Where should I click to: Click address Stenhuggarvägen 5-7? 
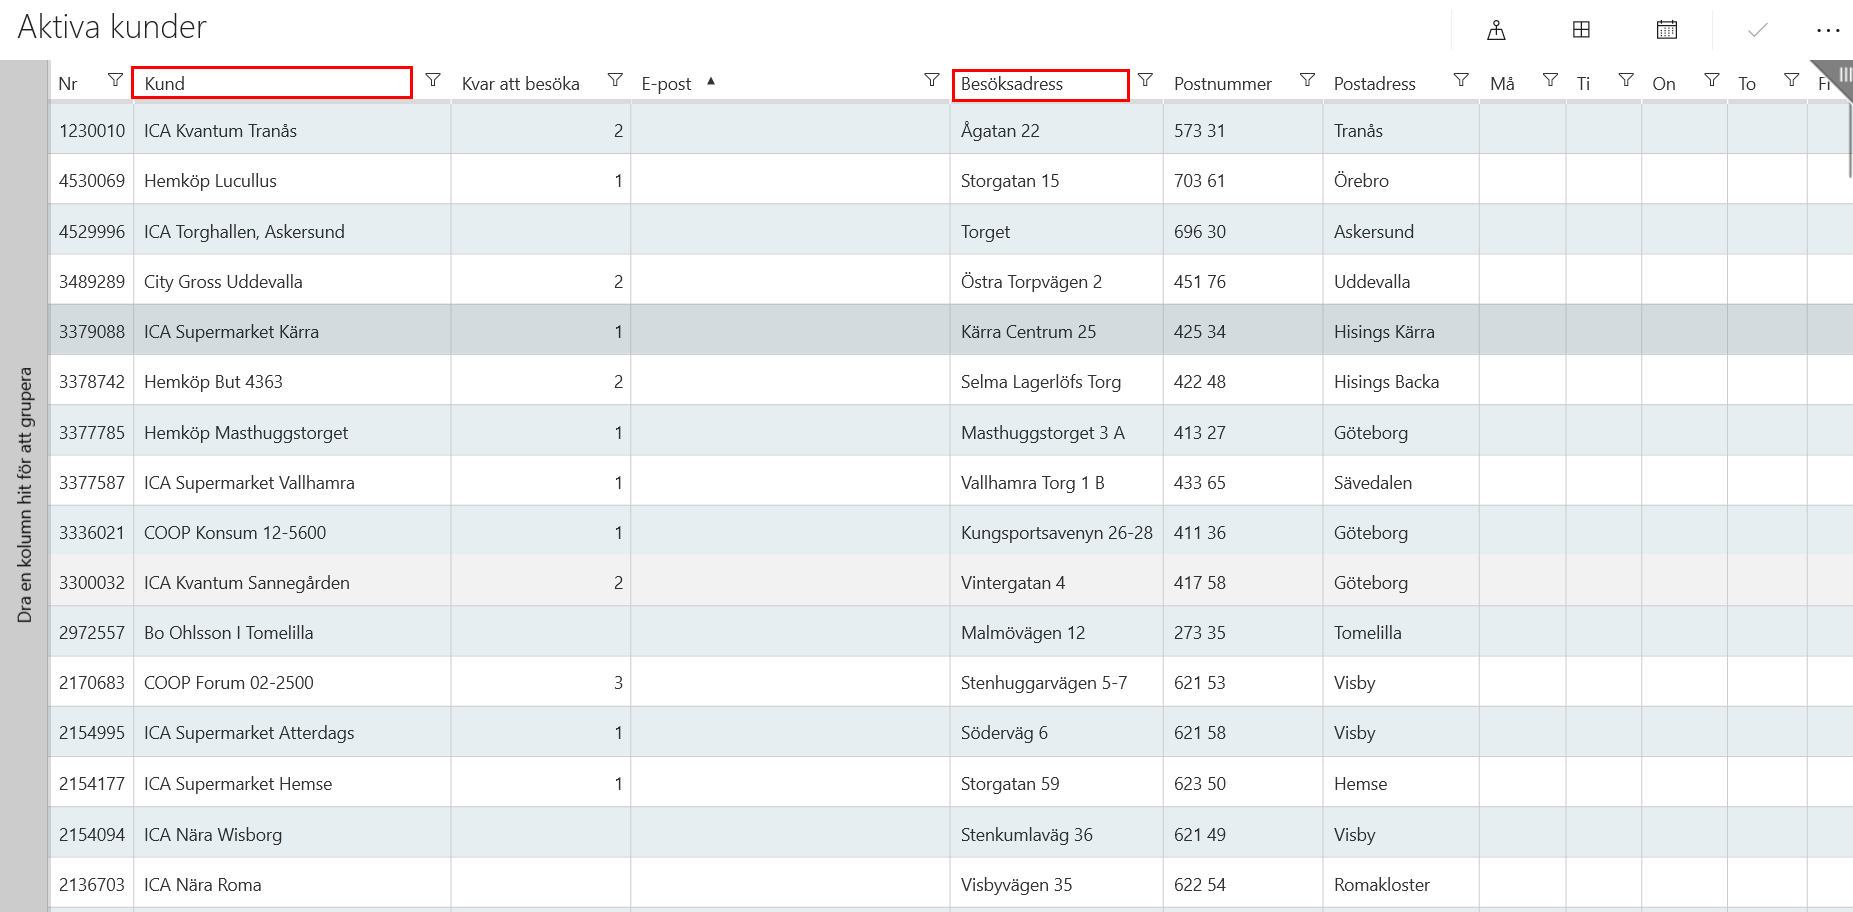(1044, 683)
